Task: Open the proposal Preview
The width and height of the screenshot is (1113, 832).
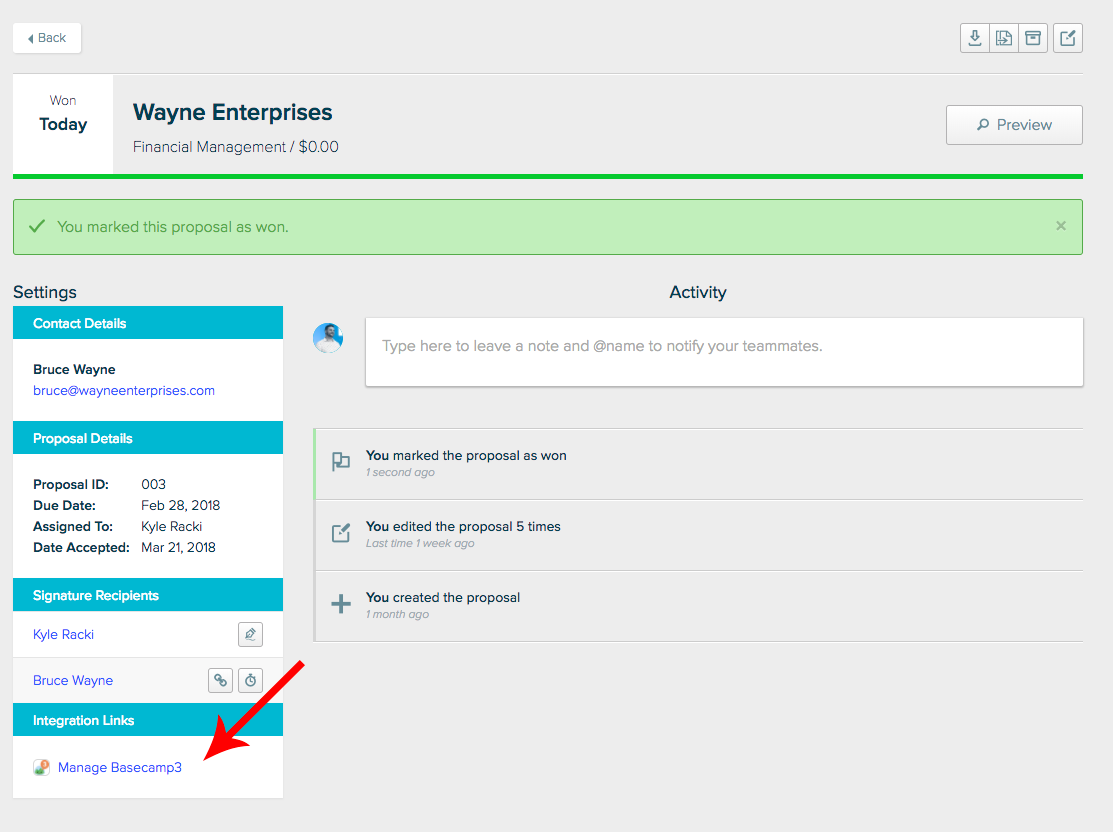Action: tap(1014, 125)
